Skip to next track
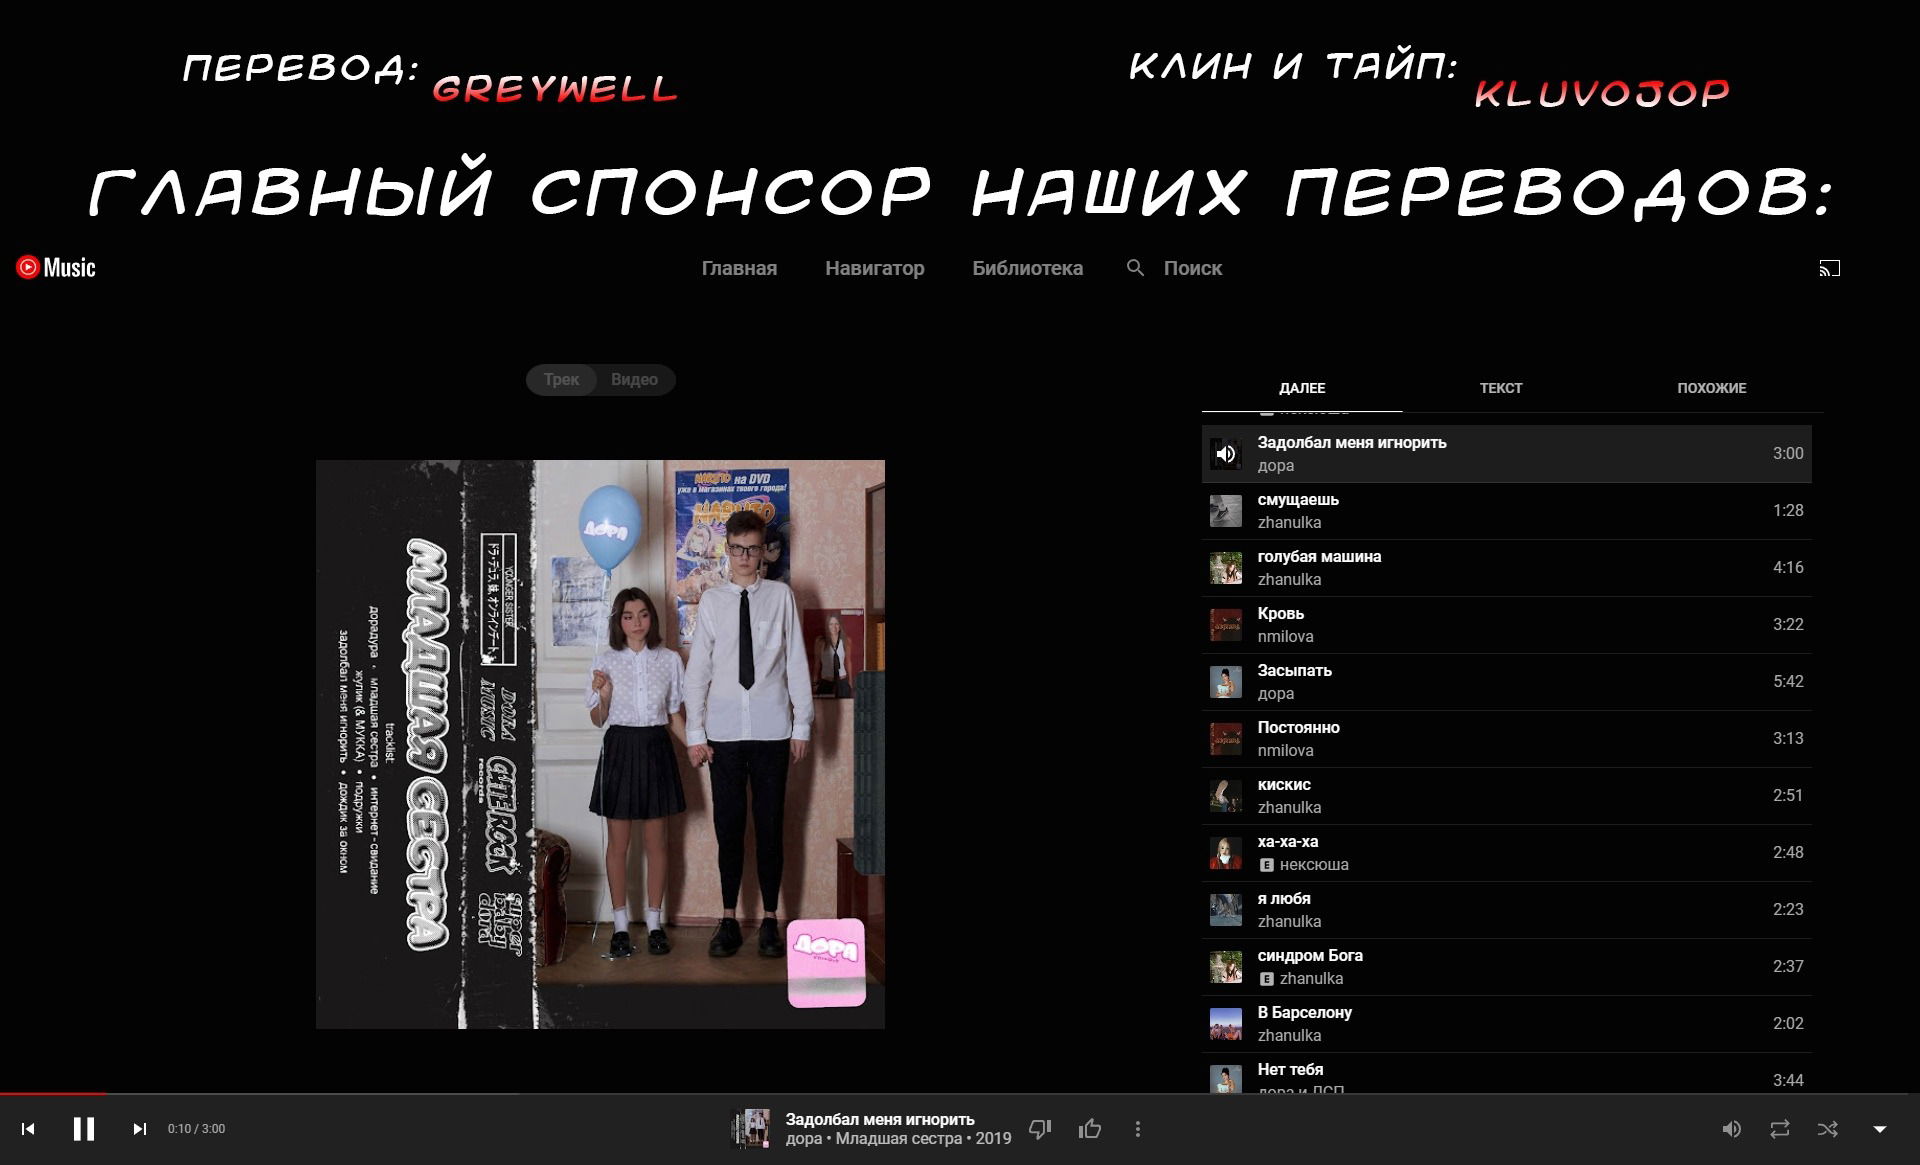1920x1165 pixels. [140, 1129]
